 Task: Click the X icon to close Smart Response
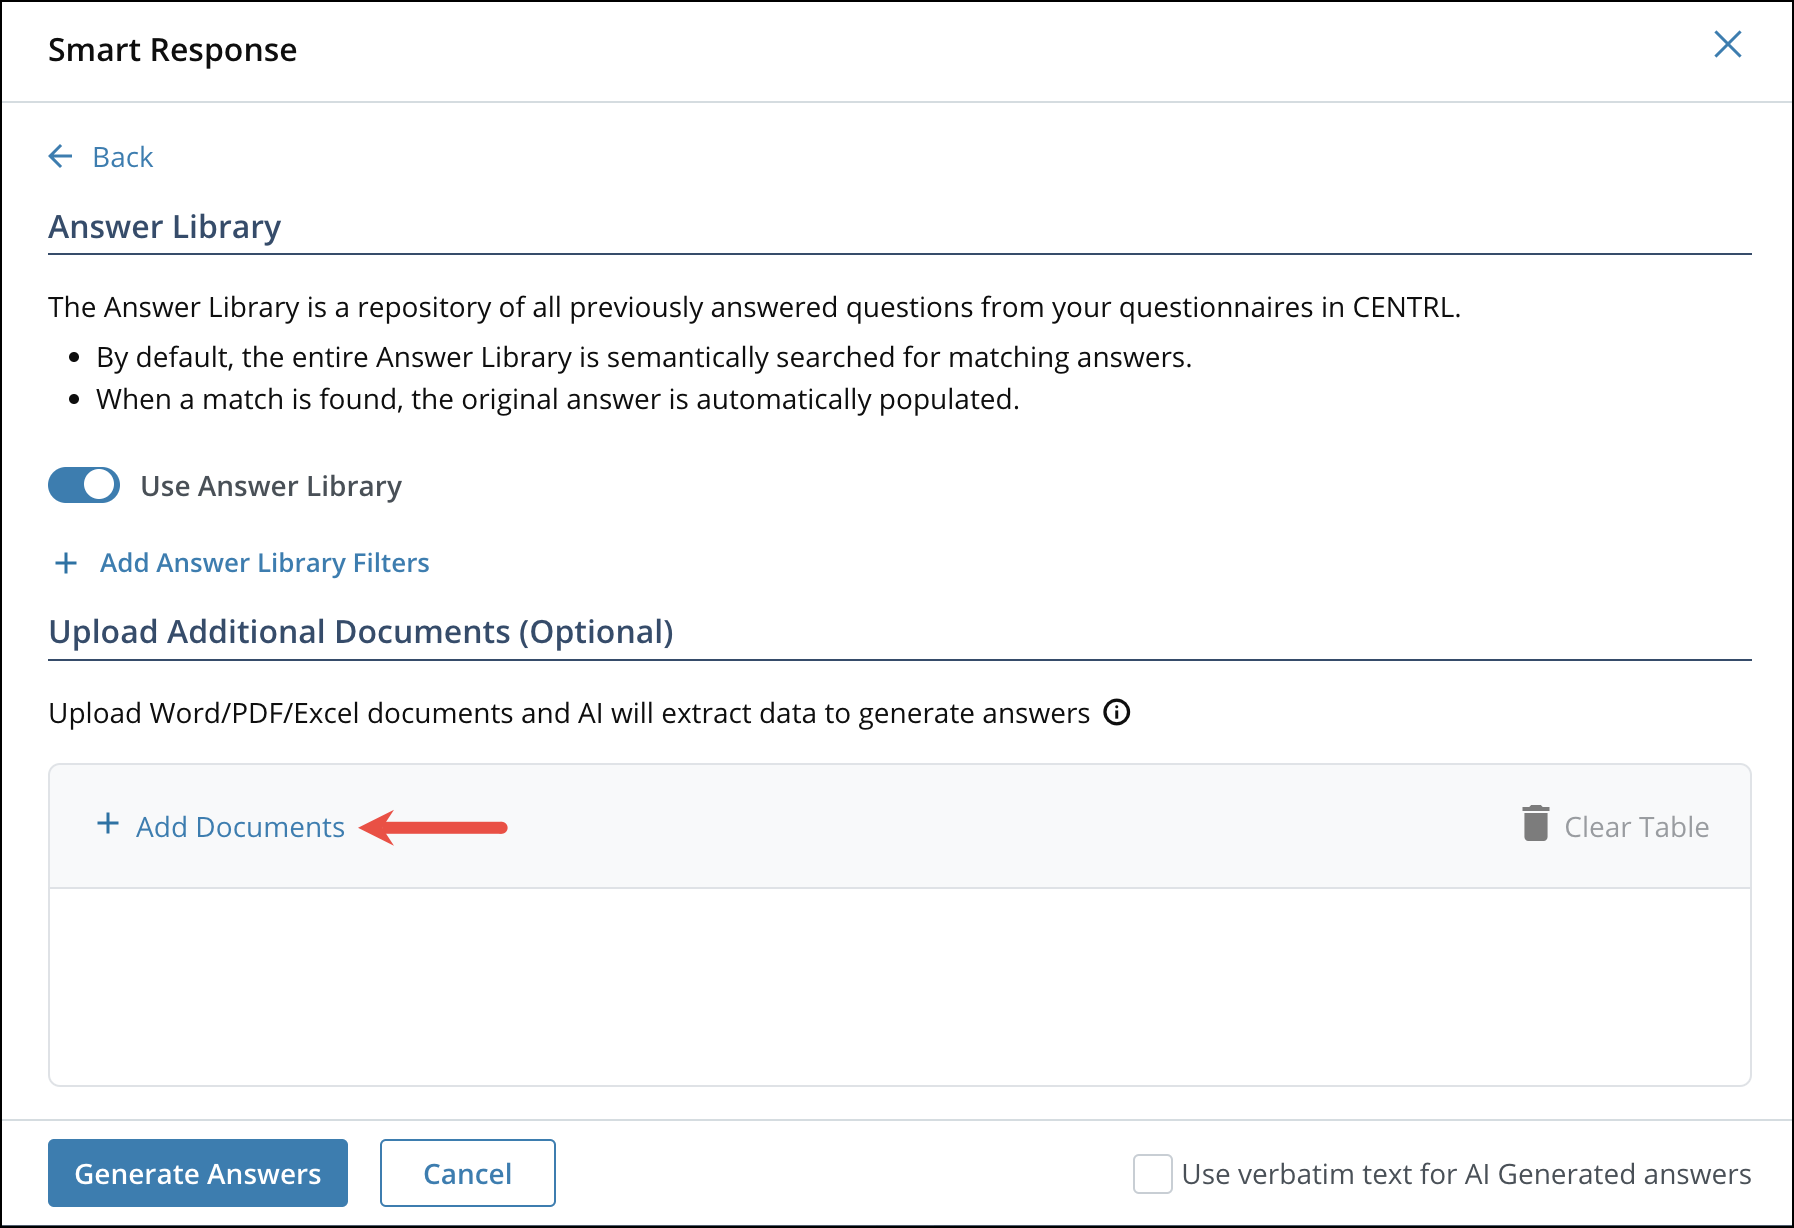click(1728, 44)
